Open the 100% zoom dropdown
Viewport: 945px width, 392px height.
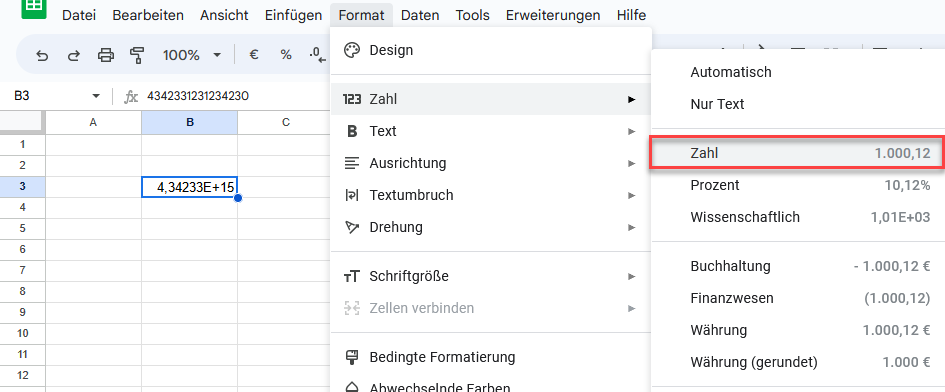[x=192, y=55]
